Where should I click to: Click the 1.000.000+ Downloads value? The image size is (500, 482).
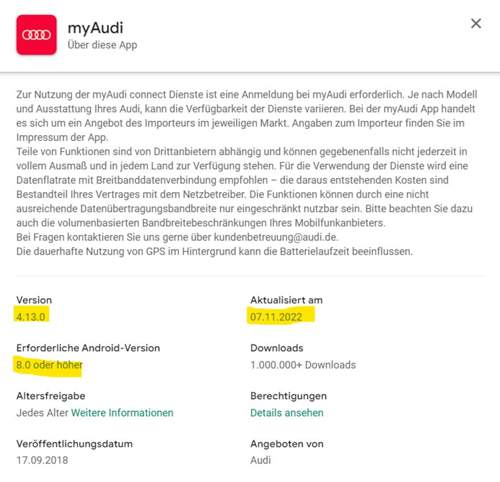click(x=303, y=365)
